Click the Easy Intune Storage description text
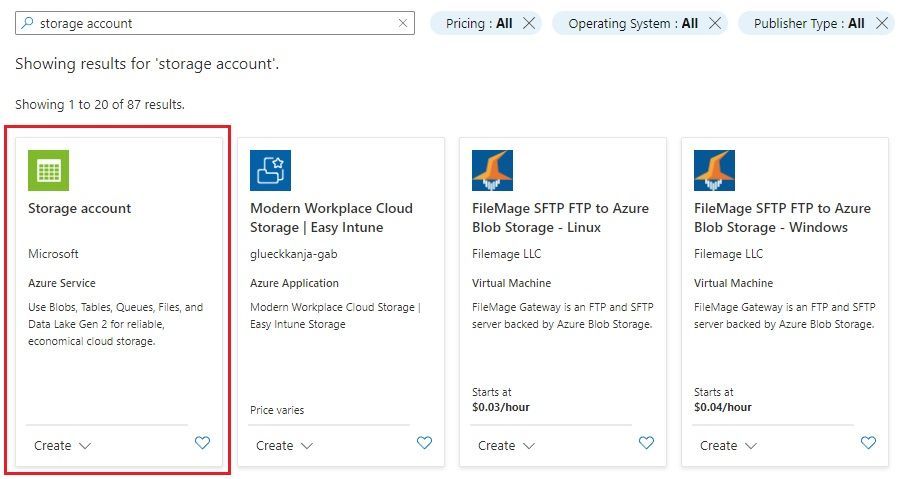This screenshot has width=898, height=479. pos(336,315)
